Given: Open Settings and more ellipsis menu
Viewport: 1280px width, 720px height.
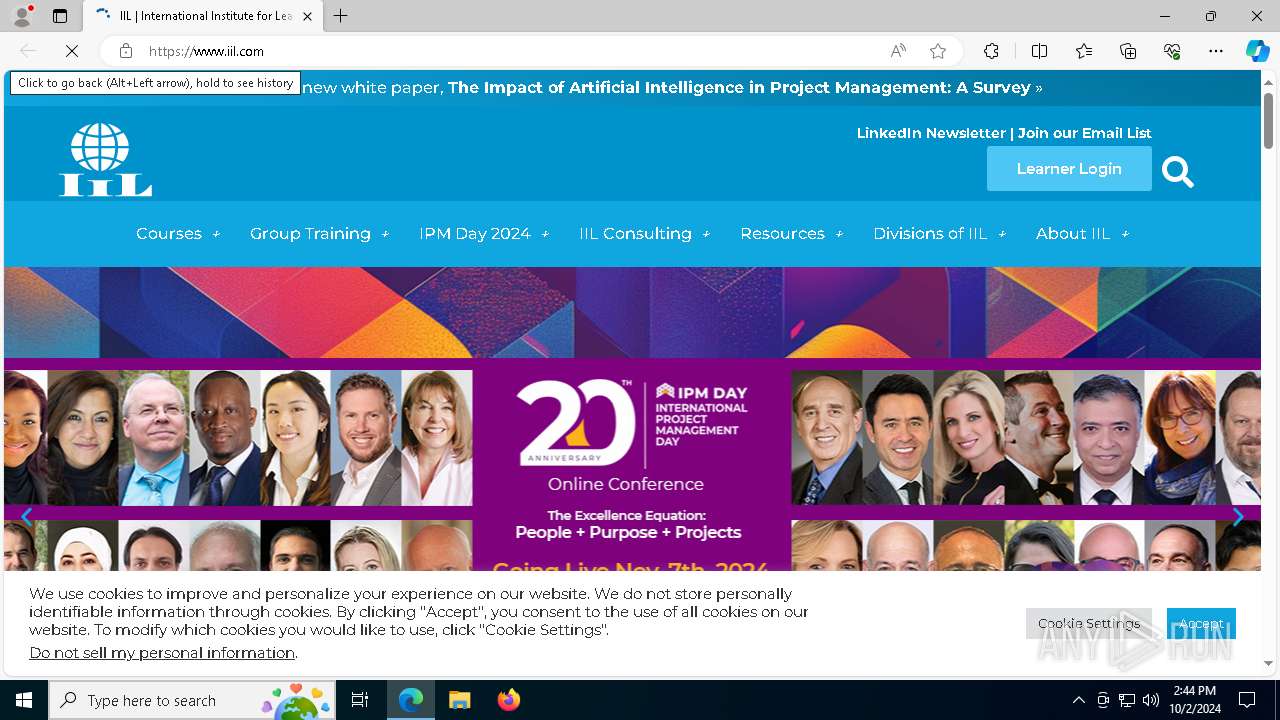Looking at the screenshot, I should coord(1216,51).
